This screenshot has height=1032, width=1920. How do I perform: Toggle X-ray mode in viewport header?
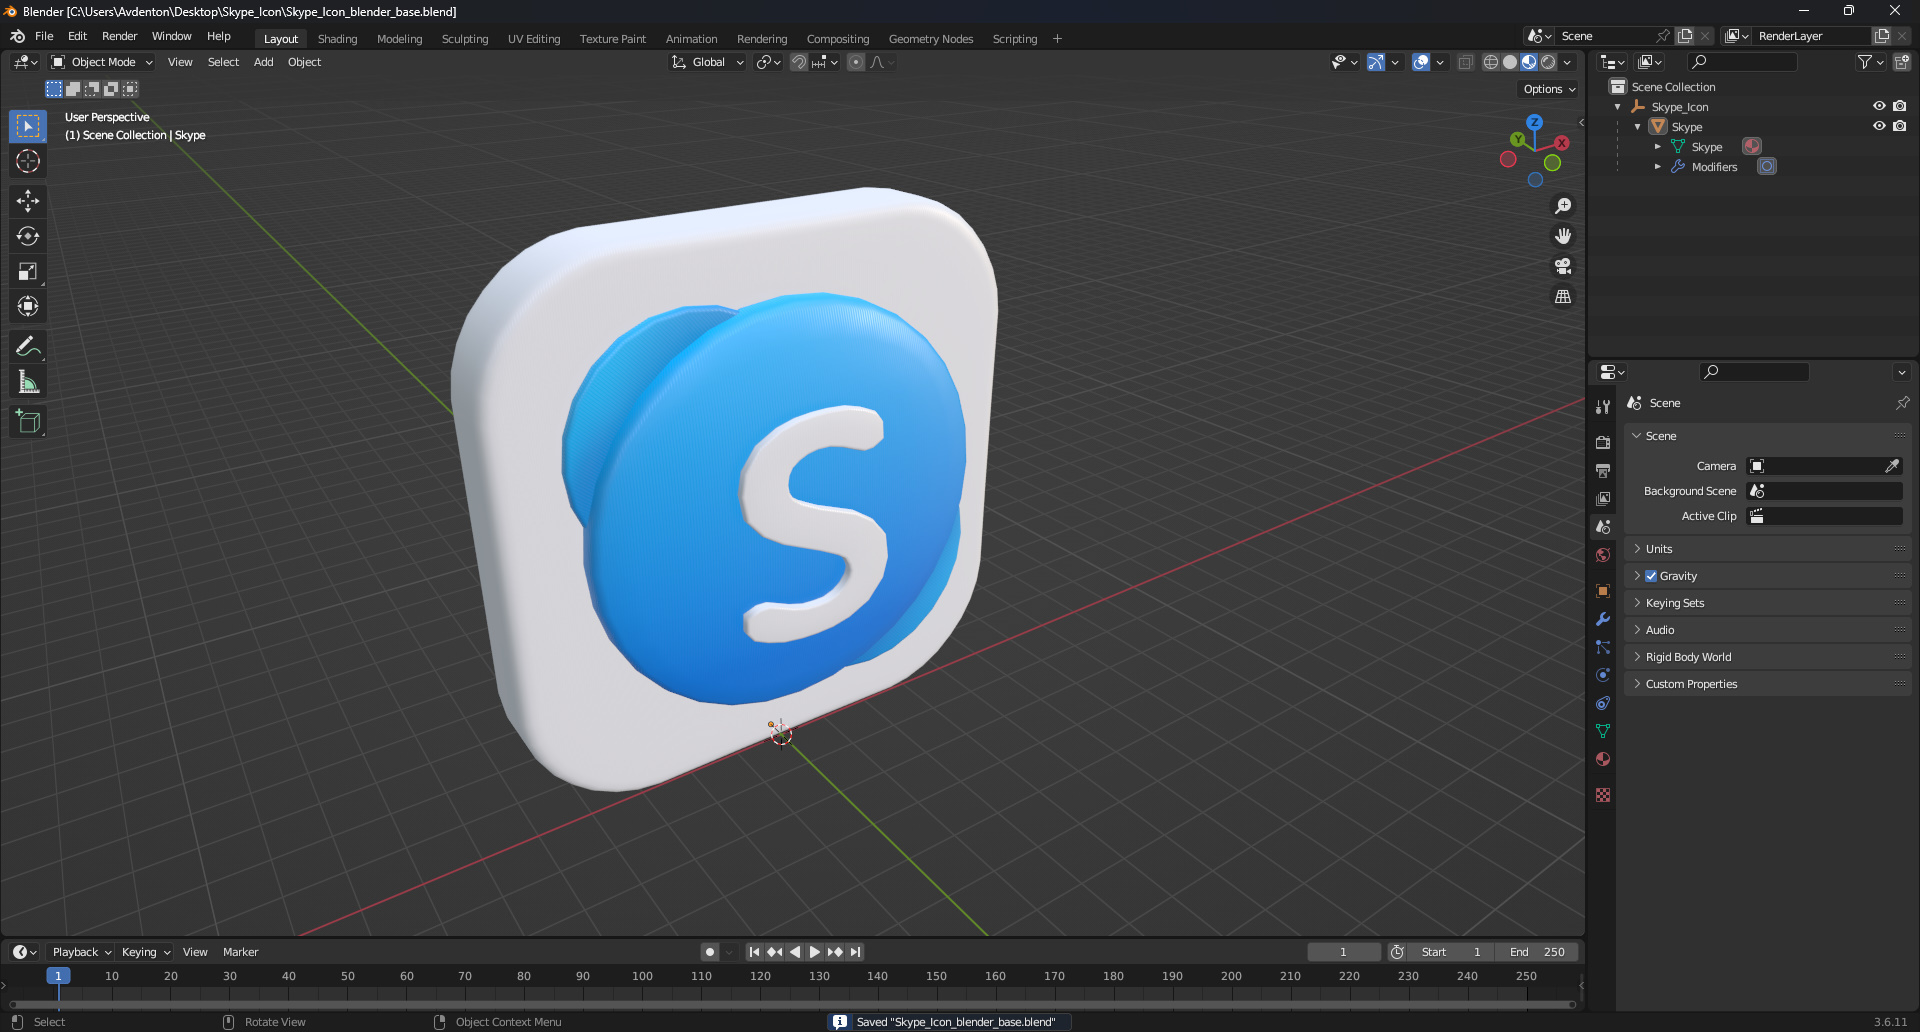pyautogui.click(x=1465, y=62)
